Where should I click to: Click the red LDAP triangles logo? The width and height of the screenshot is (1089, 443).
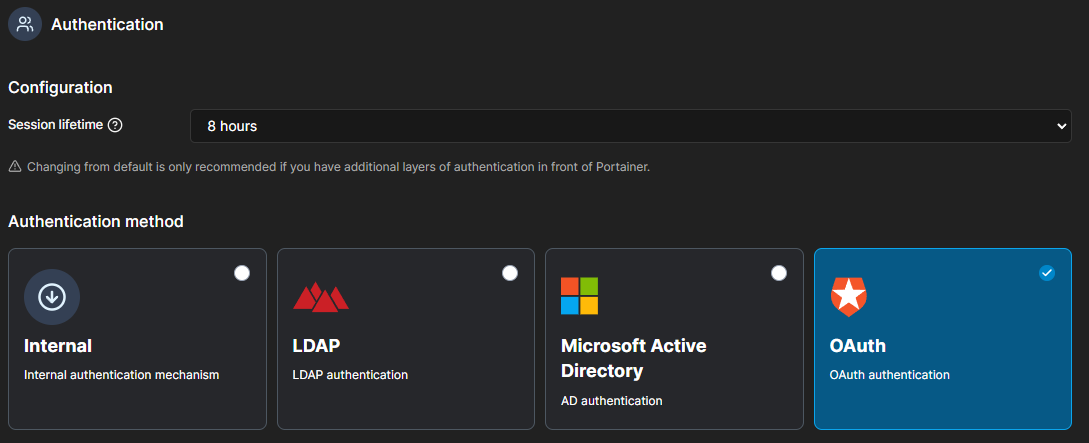coord(321,296)
